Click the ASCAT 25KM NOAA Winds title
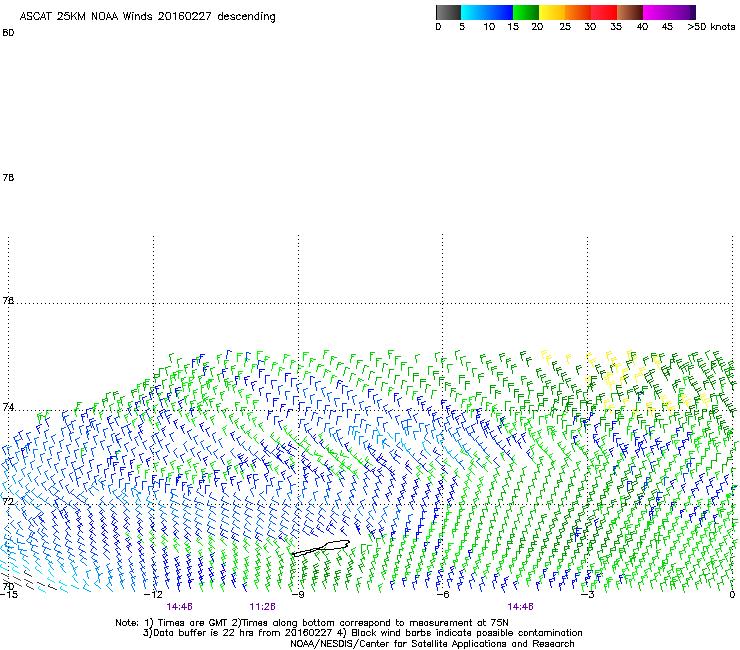Image resolution: width=740 pixels, height=650 pixels. (147, 17)
